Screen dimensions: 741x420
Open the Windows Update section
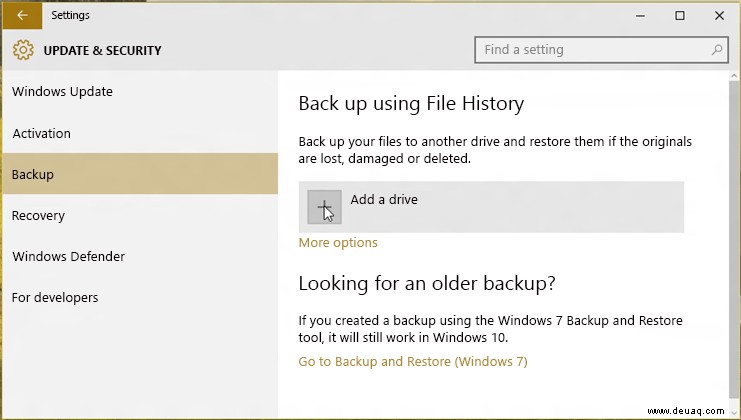click(140, 92)
